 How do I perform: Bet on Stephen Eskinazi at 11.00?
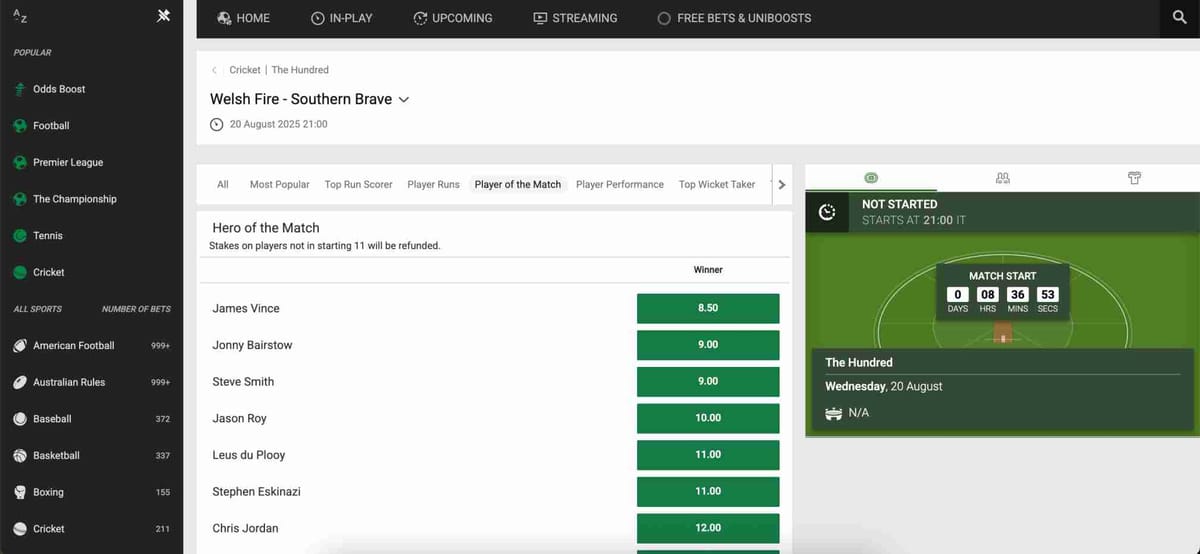(708, 491)
